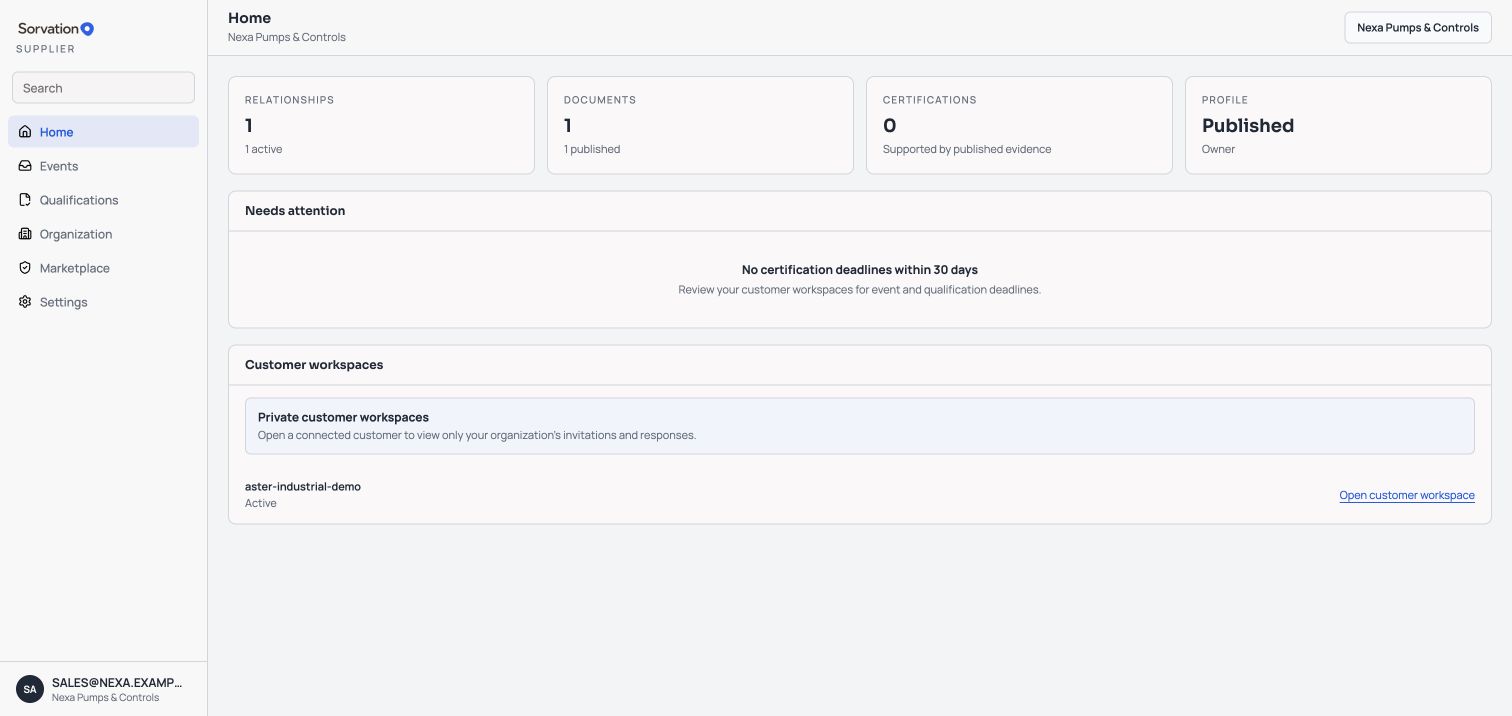Viewport: 1512px width, 716px height.
Task: Click the Marketplace shield icon
Action: click(25, 268)
